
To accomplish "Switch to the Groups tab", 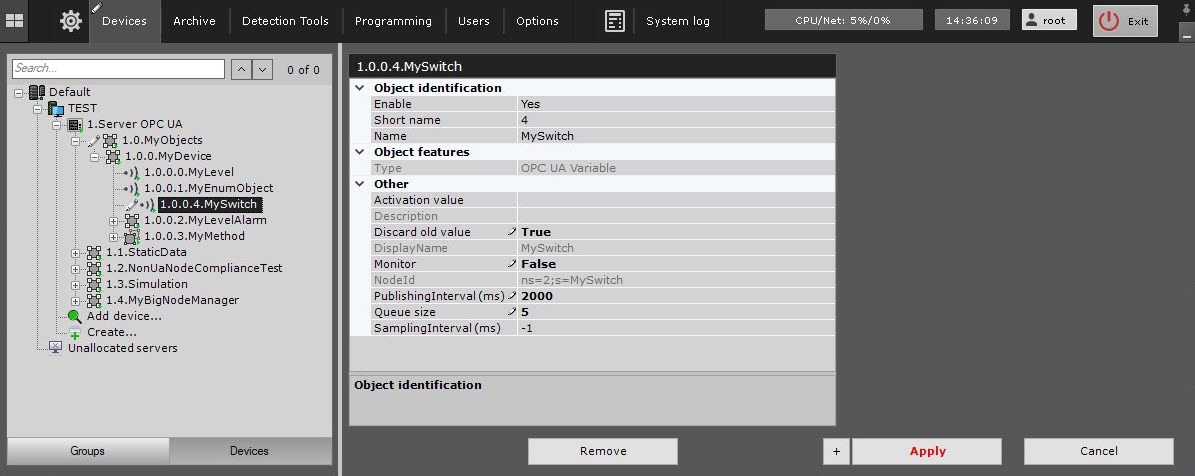I will tap(88, 451).
